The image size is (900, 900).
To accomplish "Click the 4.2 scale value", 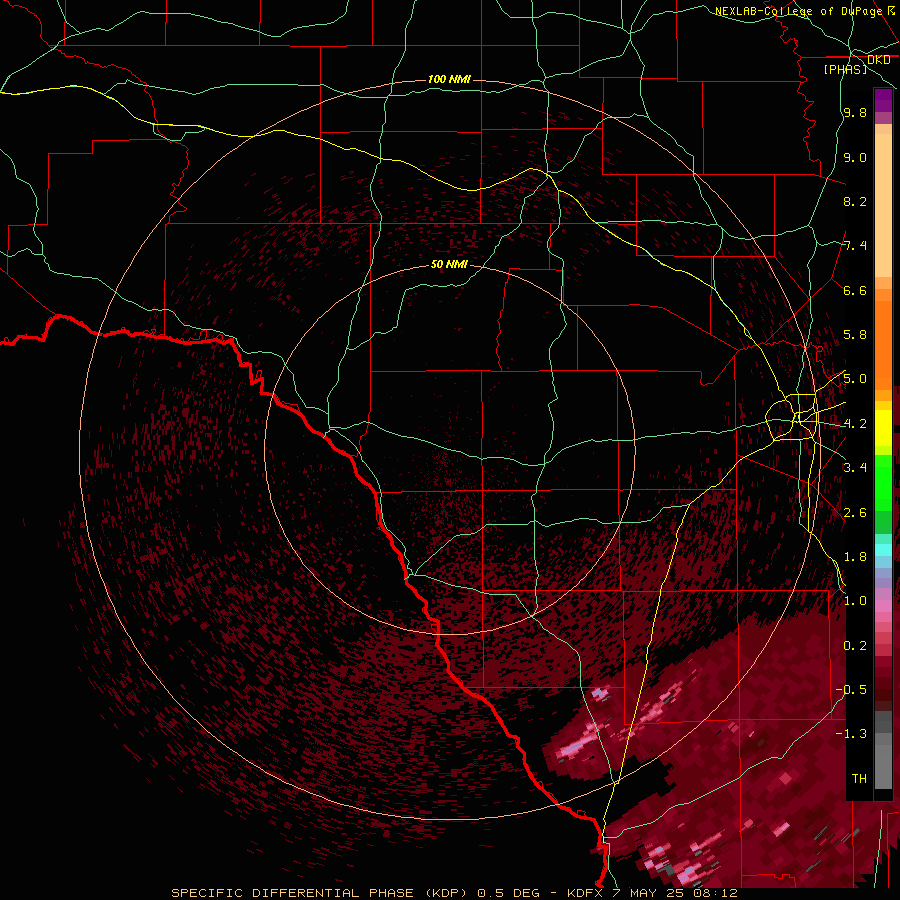I will (855, 424).
